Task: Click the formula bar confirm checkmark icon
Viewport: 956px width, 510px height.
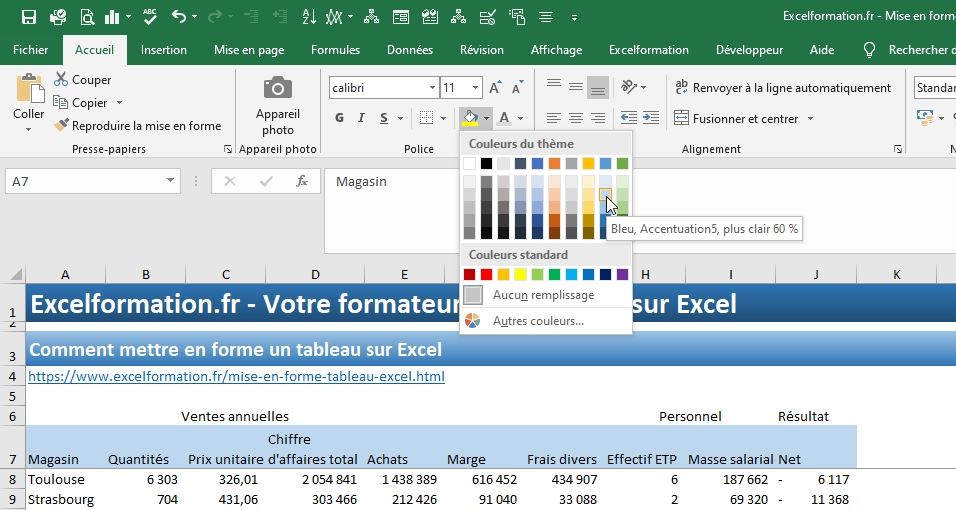Action: (x=266, y=181)
